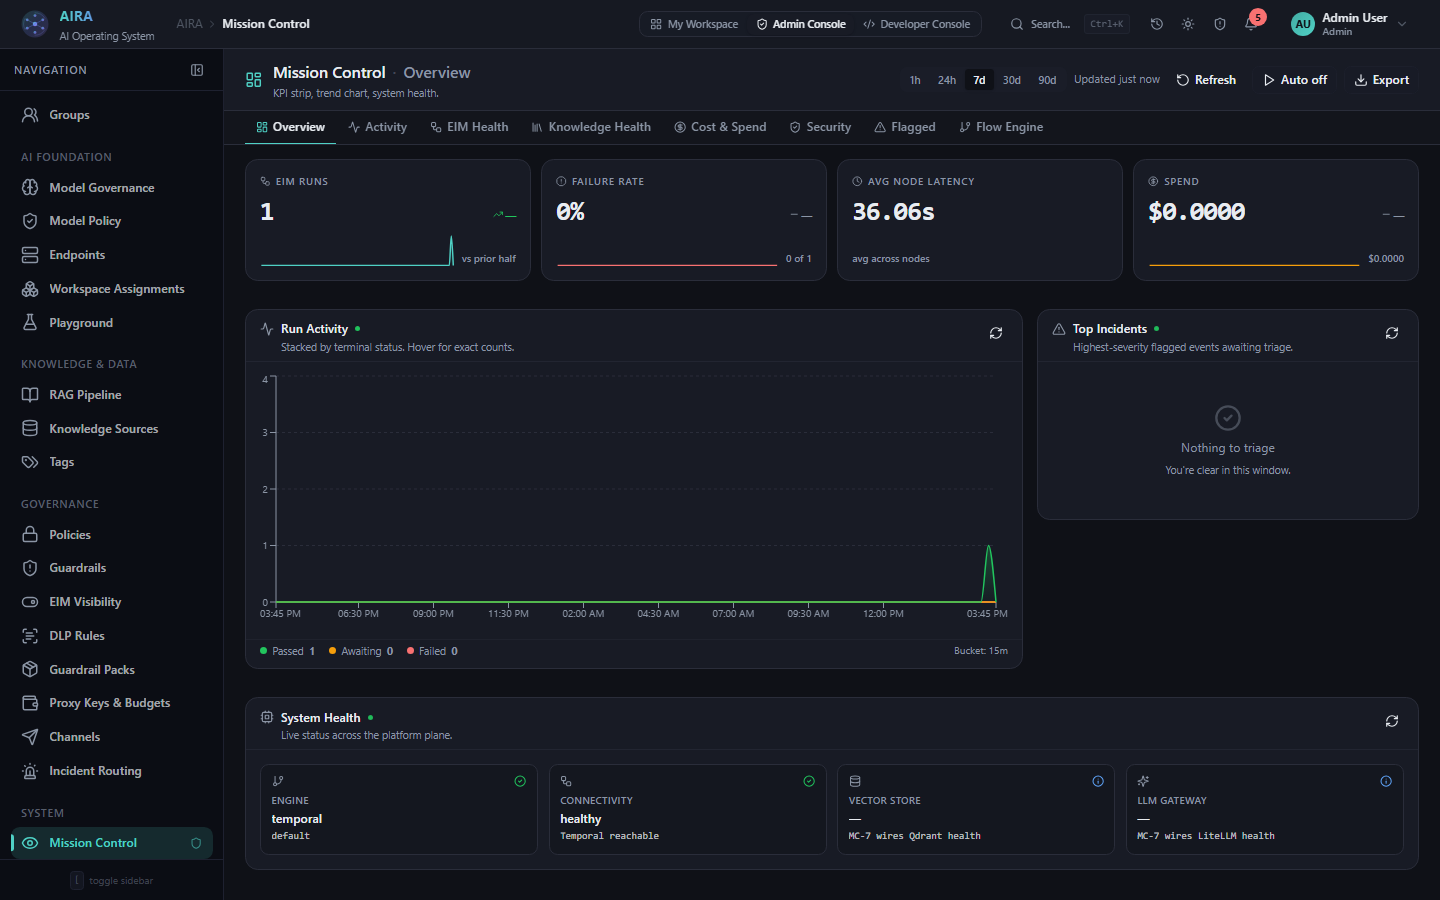Click the EIM Runs KPI card
1440x900 pixels.
coord(388,220)
